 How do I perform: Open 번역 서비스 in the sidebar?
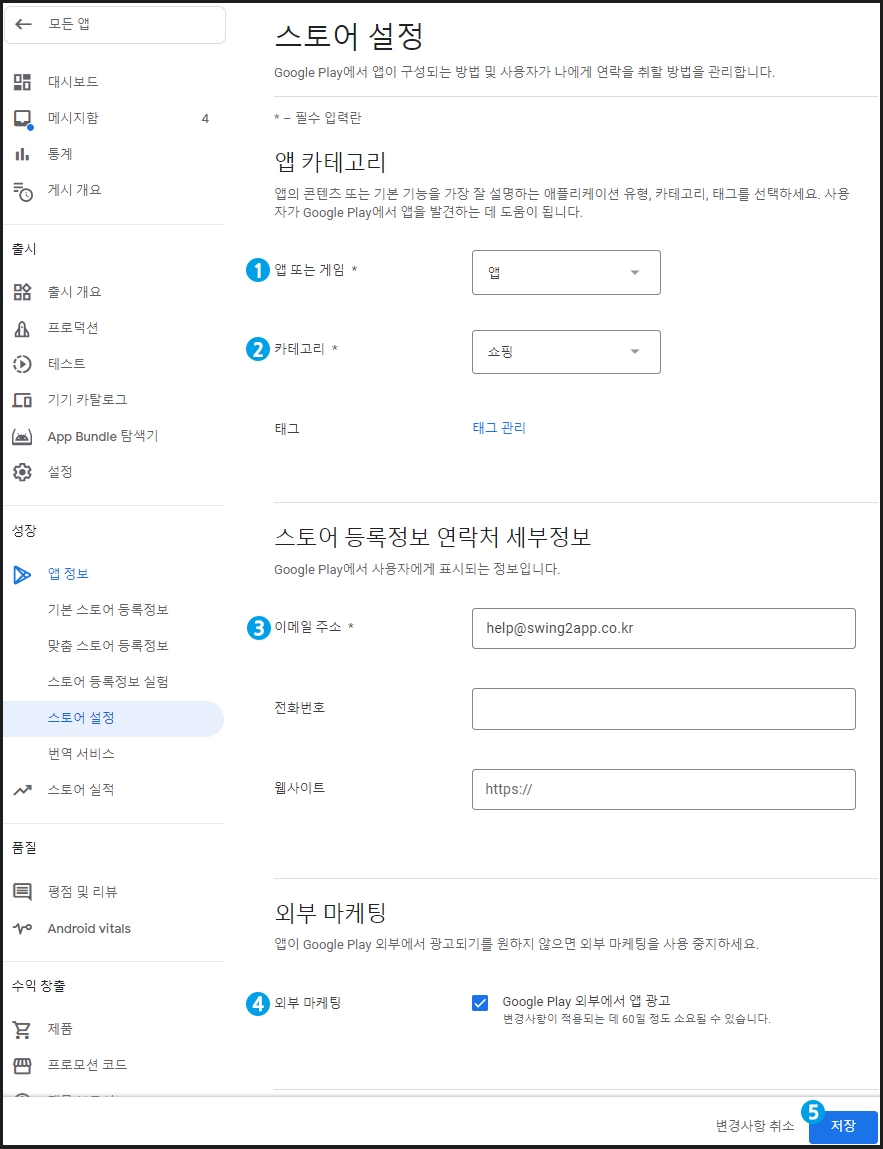[x=81, y=753]
